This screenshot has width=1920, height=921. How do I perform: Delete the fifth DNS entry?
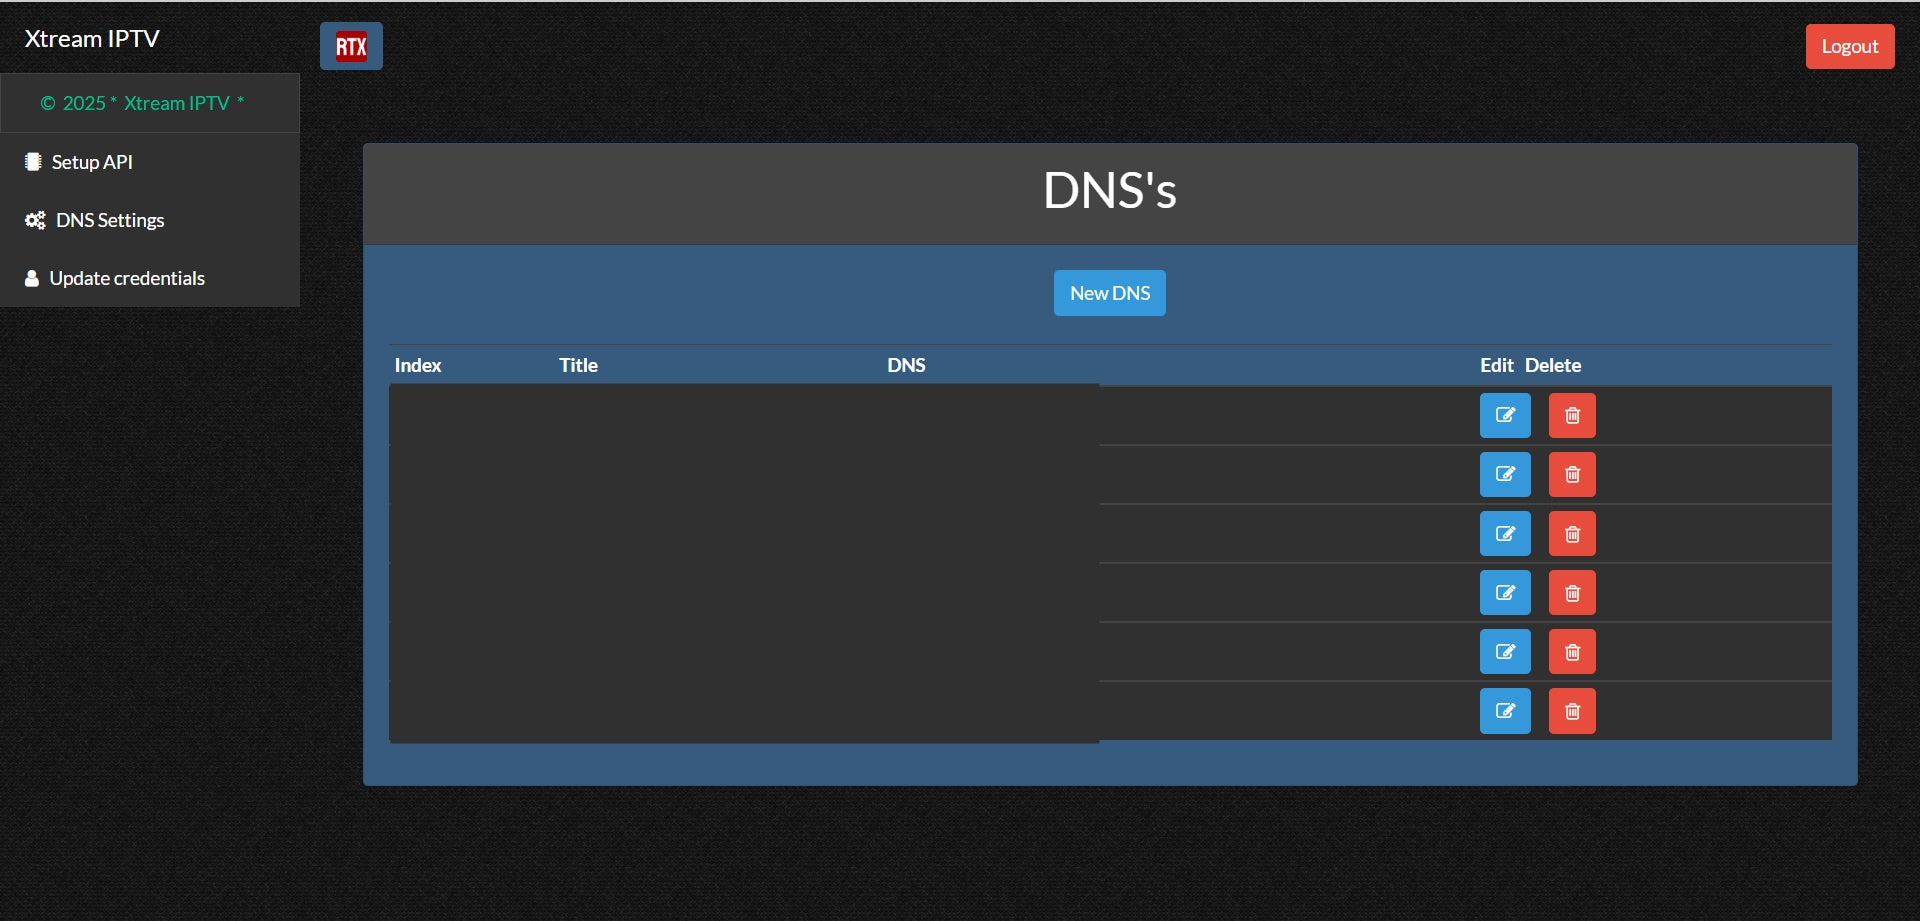[x=1571, y=652]
